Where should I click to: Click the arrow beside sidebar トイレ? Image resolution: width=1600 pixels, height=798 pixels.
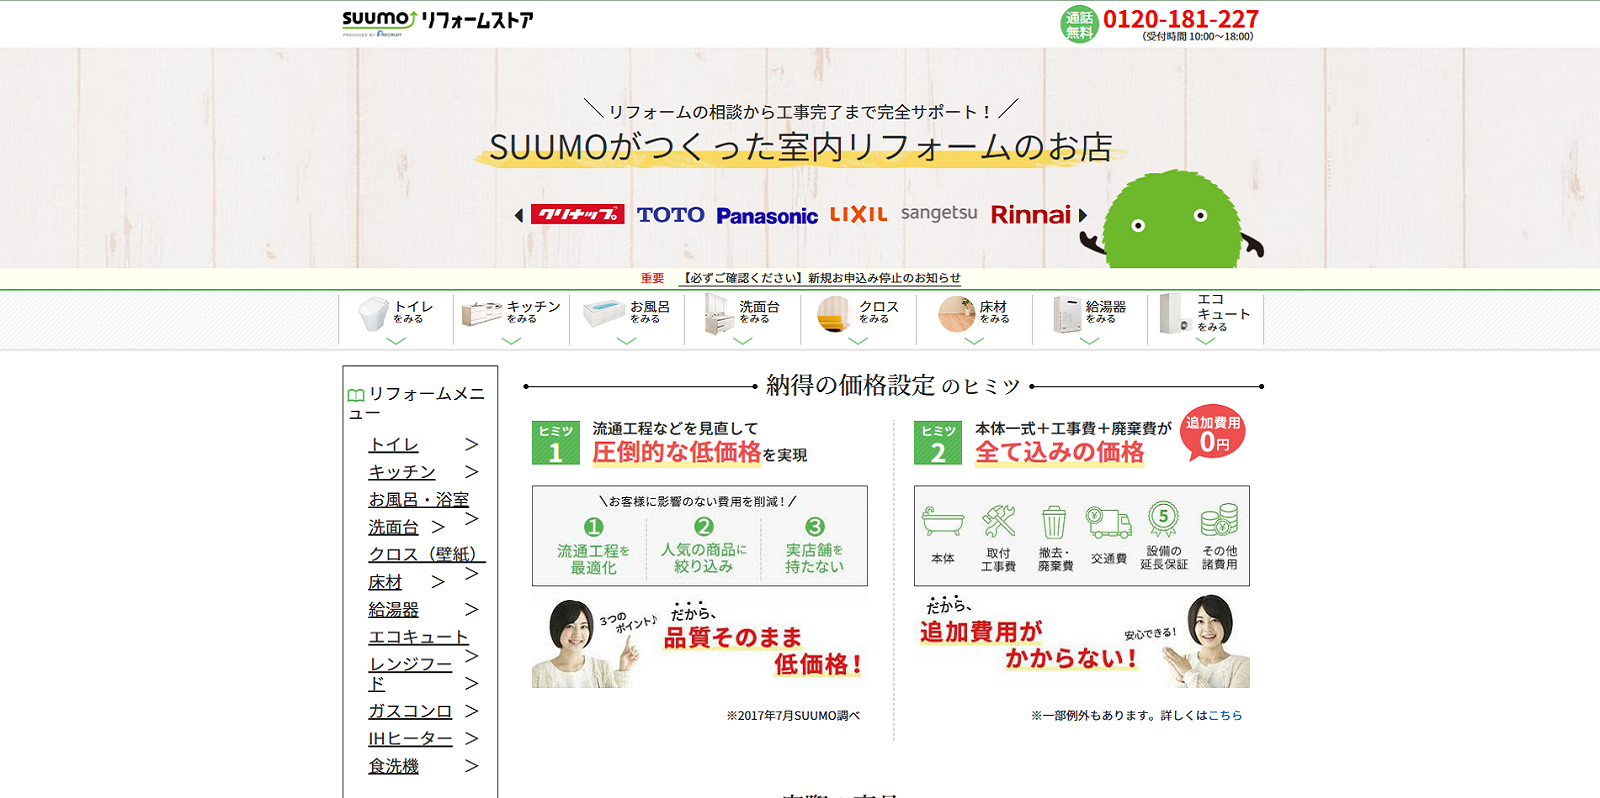tap(472, 444)
